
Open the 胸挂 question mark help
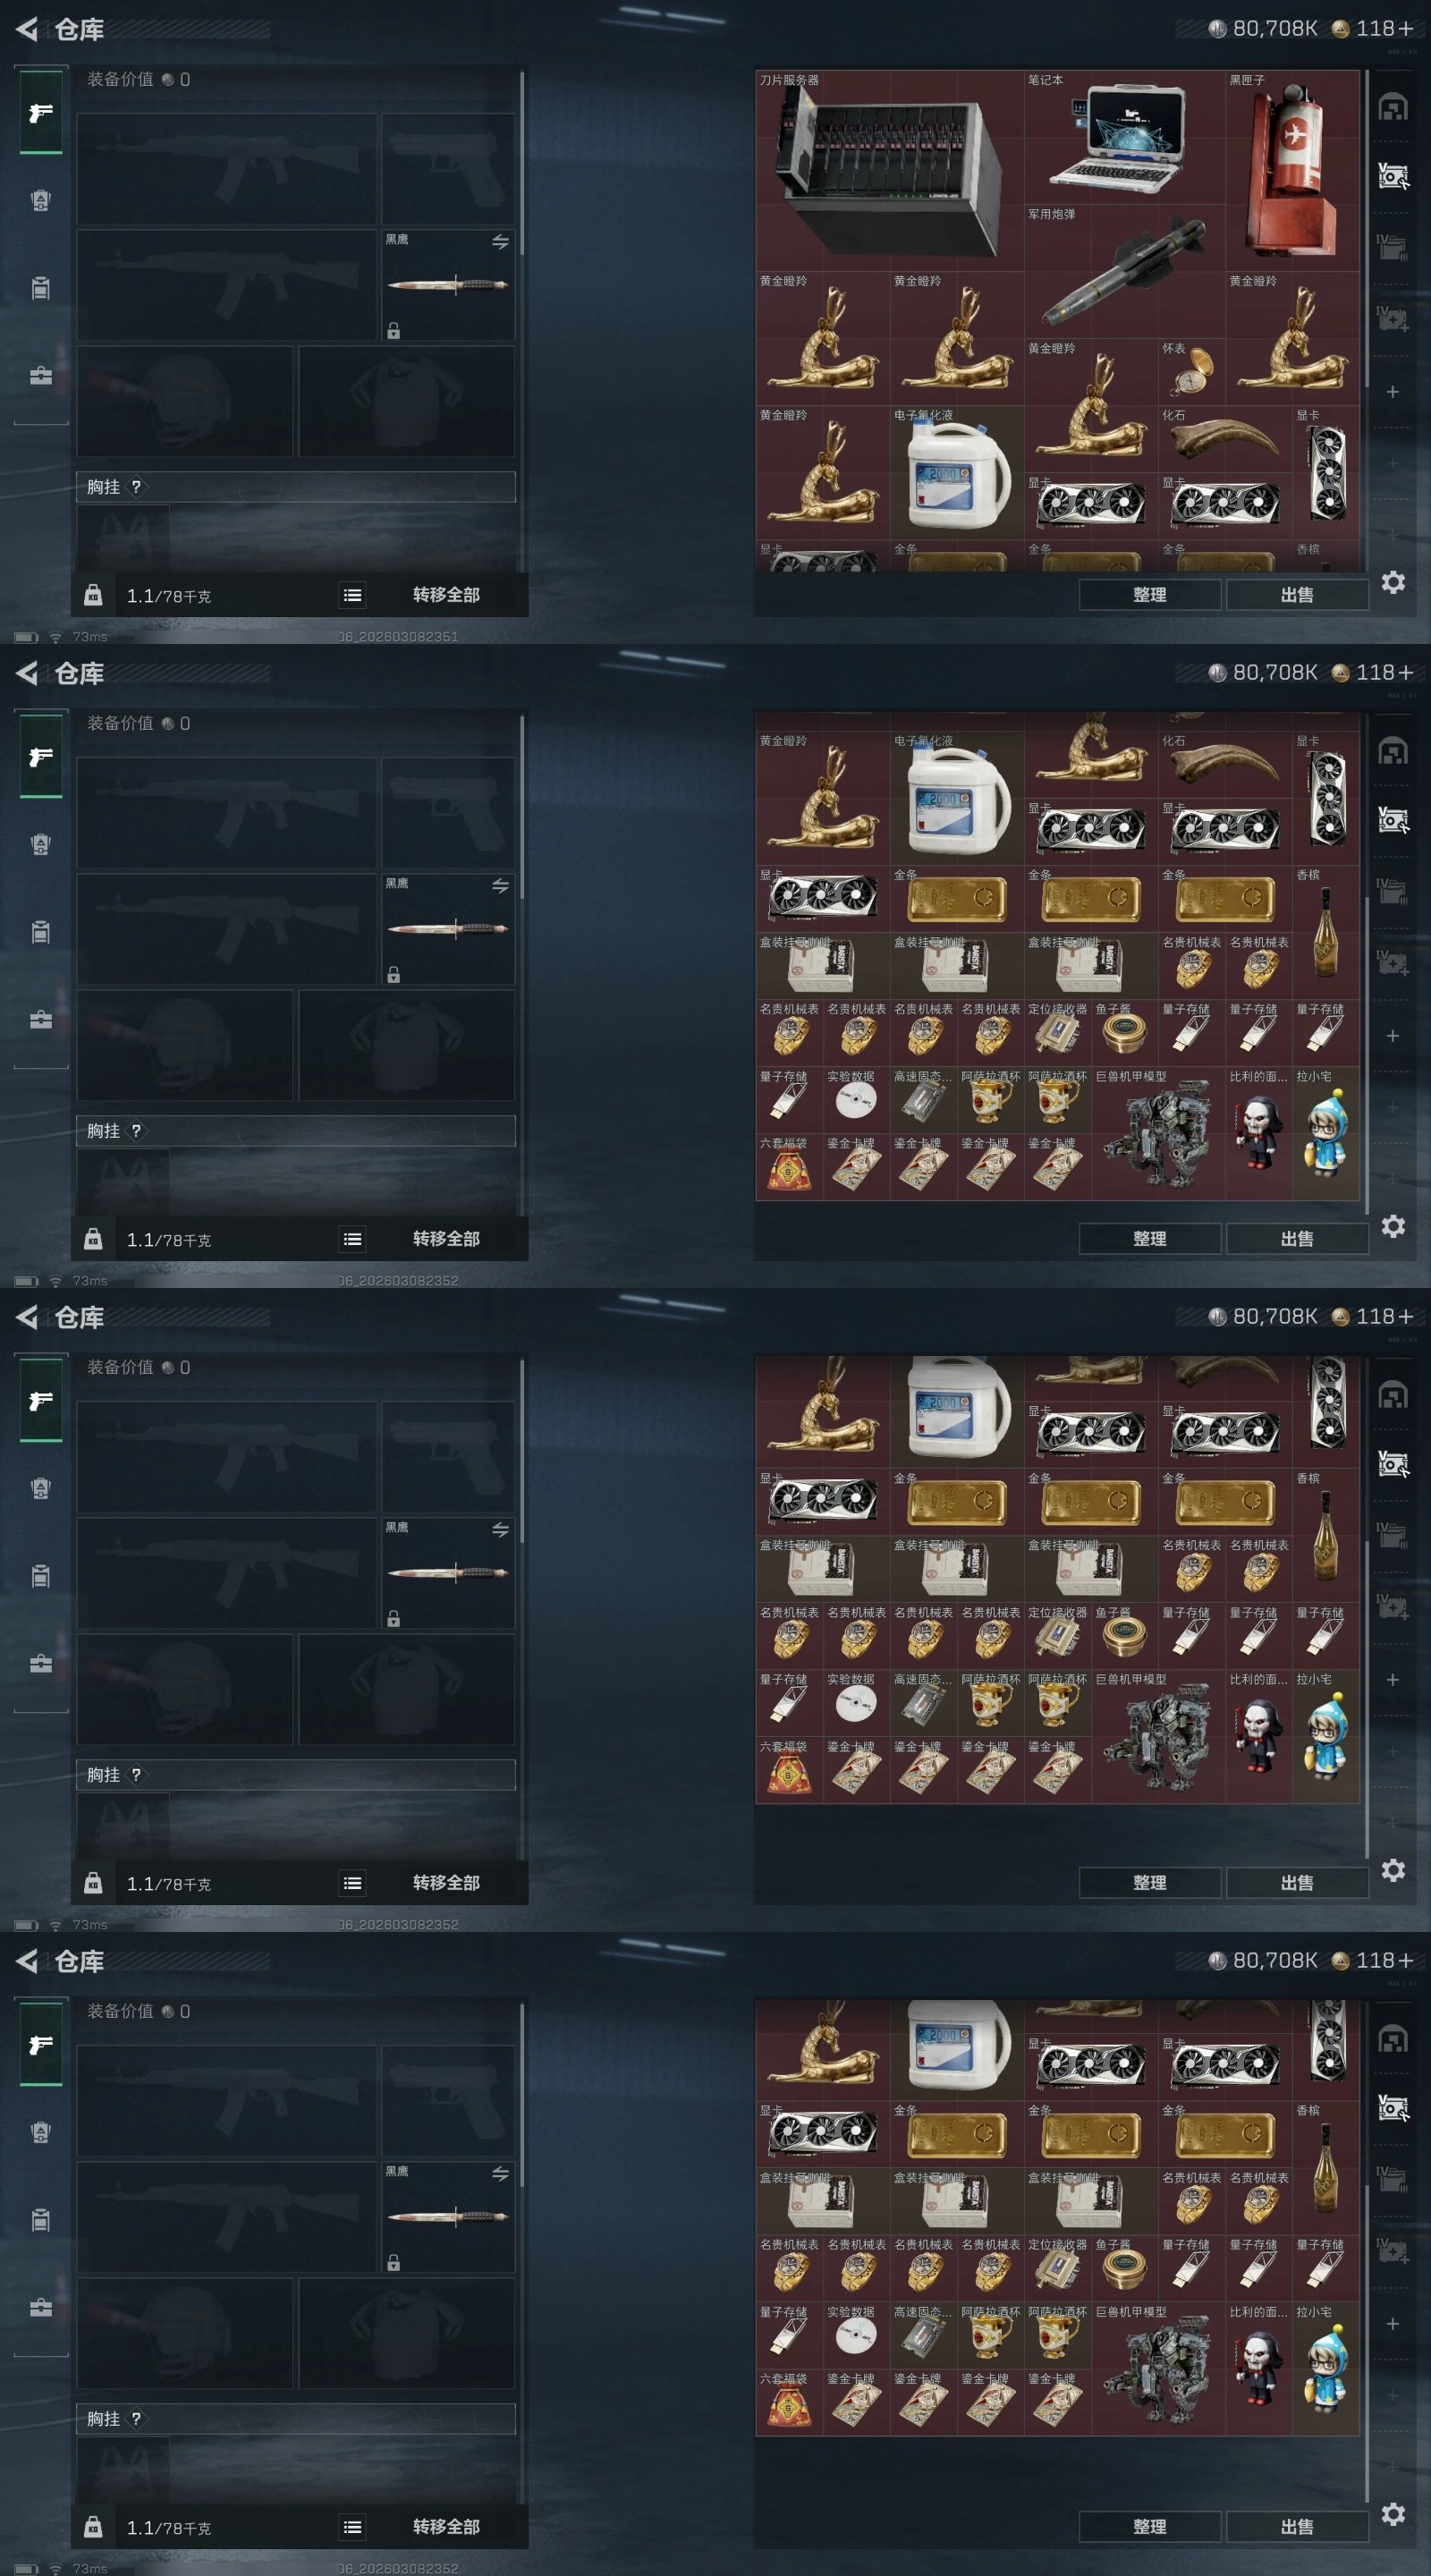point(136,487)
